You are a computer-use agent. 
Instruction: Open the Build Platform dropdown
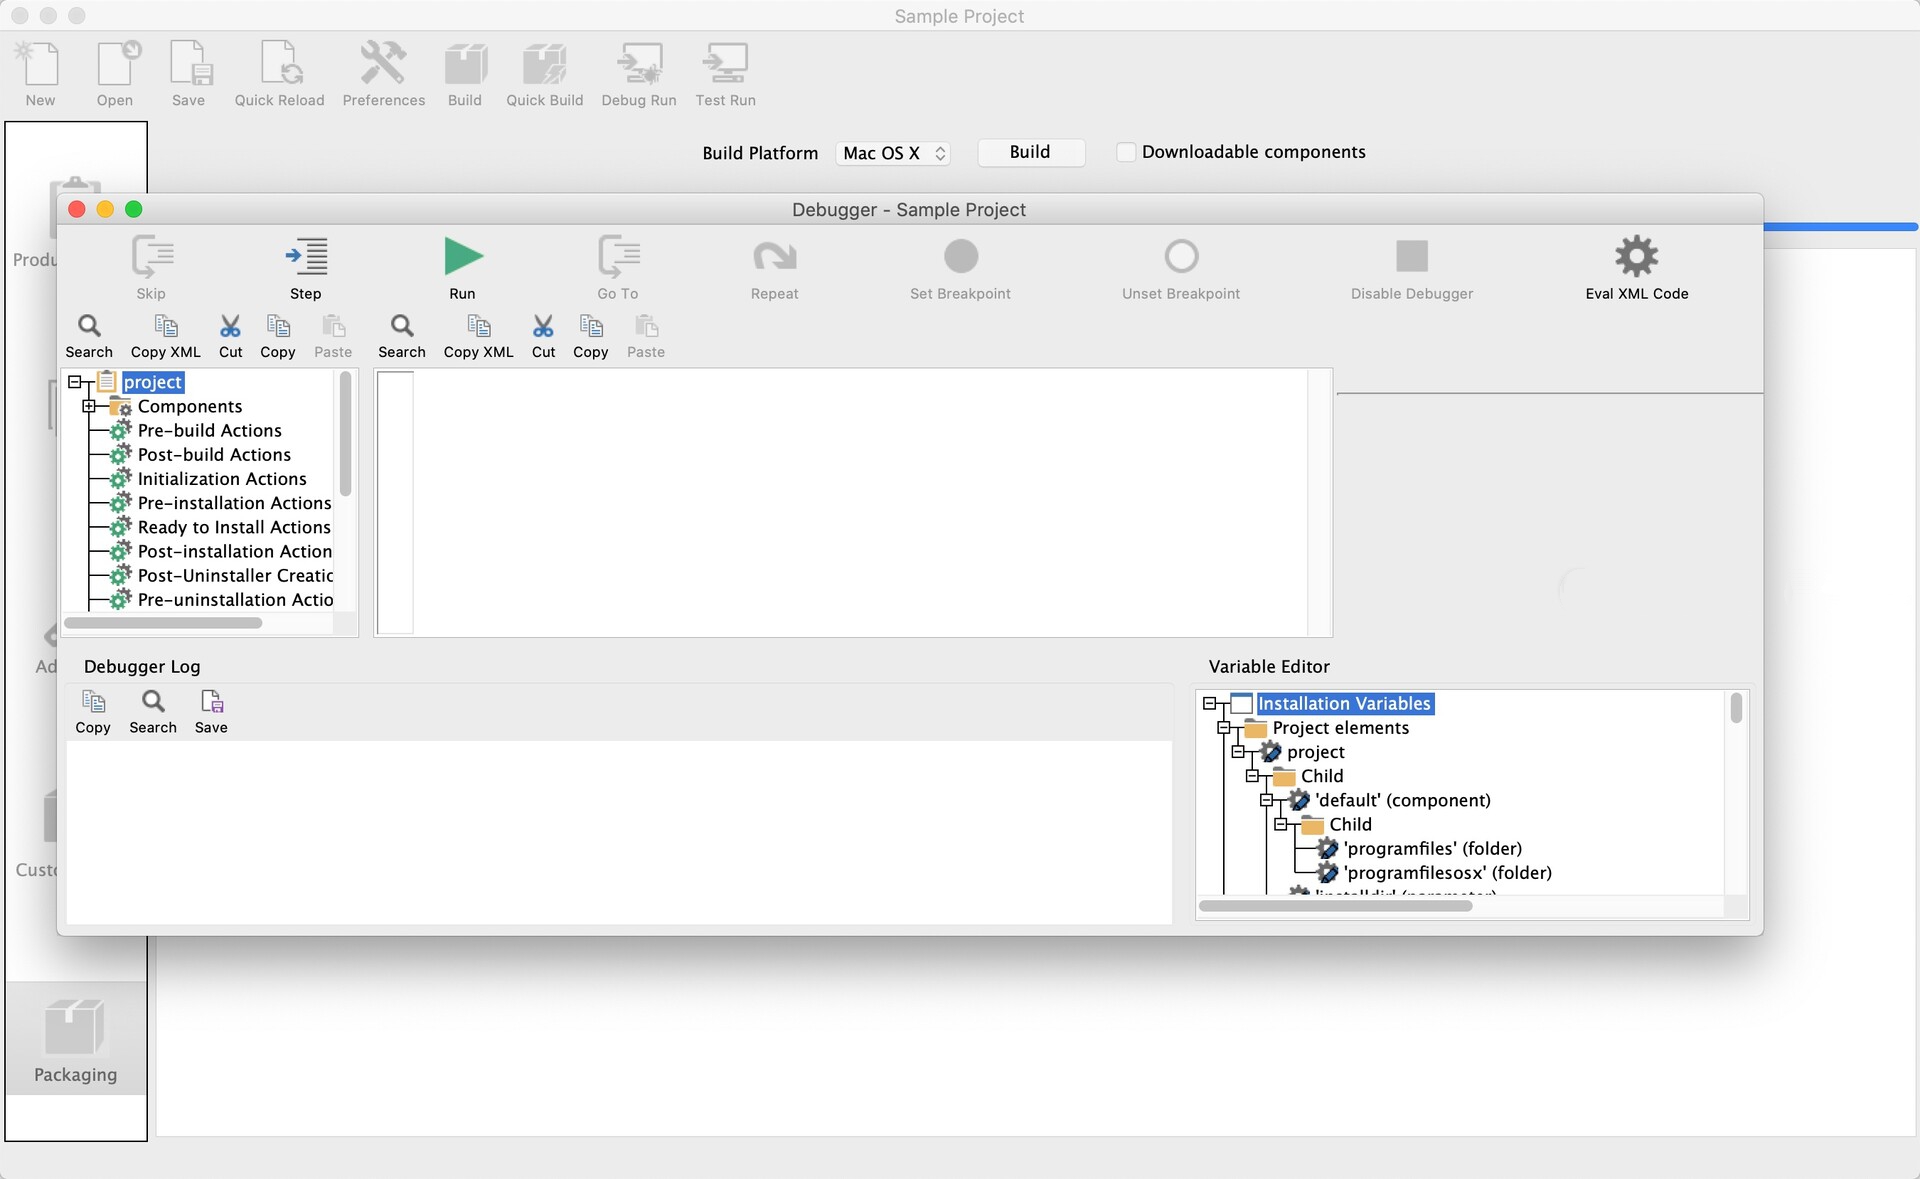point(894,153)
